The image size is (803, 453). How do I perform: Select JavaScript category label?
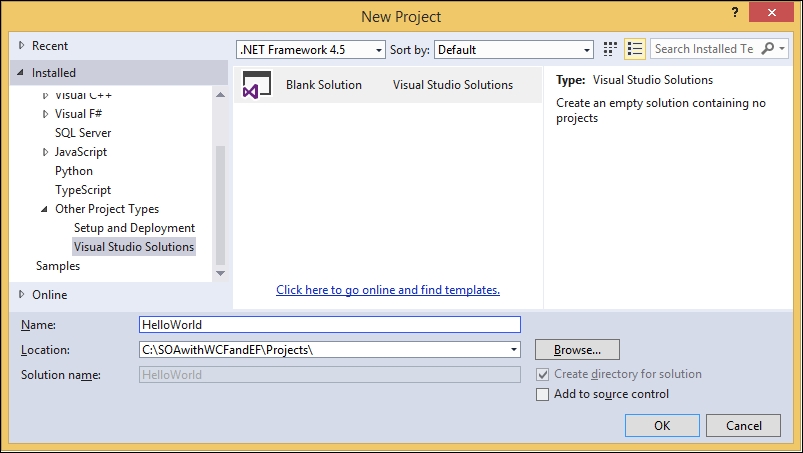(81, 152)
